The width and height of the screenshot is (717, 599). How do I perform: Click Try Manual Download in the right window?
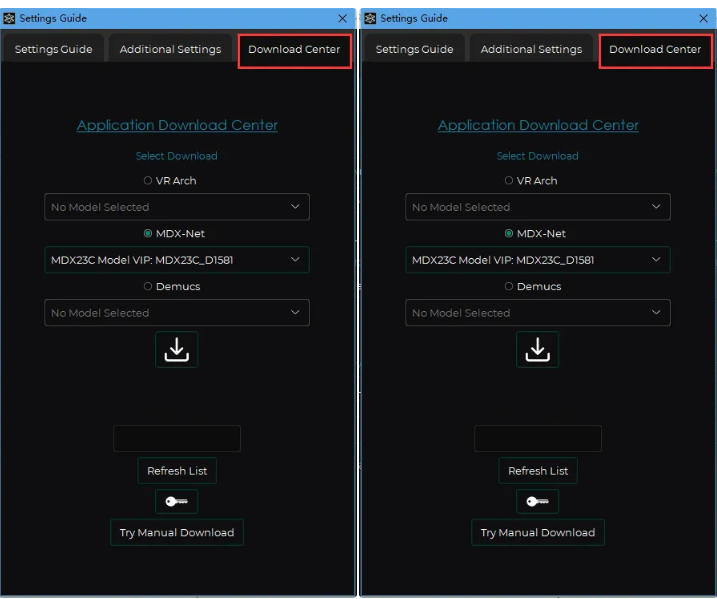(537, 532)
